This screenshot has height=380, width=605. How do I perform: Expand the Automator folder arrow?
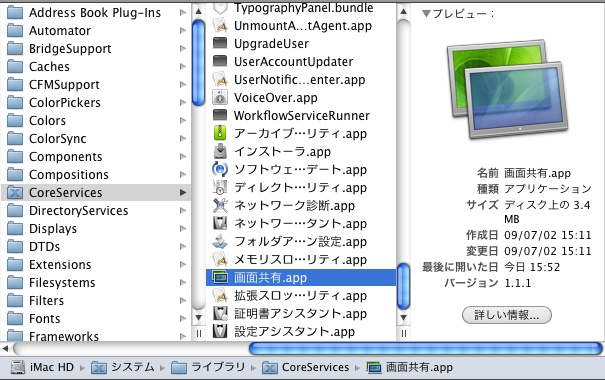pos(183,30)
